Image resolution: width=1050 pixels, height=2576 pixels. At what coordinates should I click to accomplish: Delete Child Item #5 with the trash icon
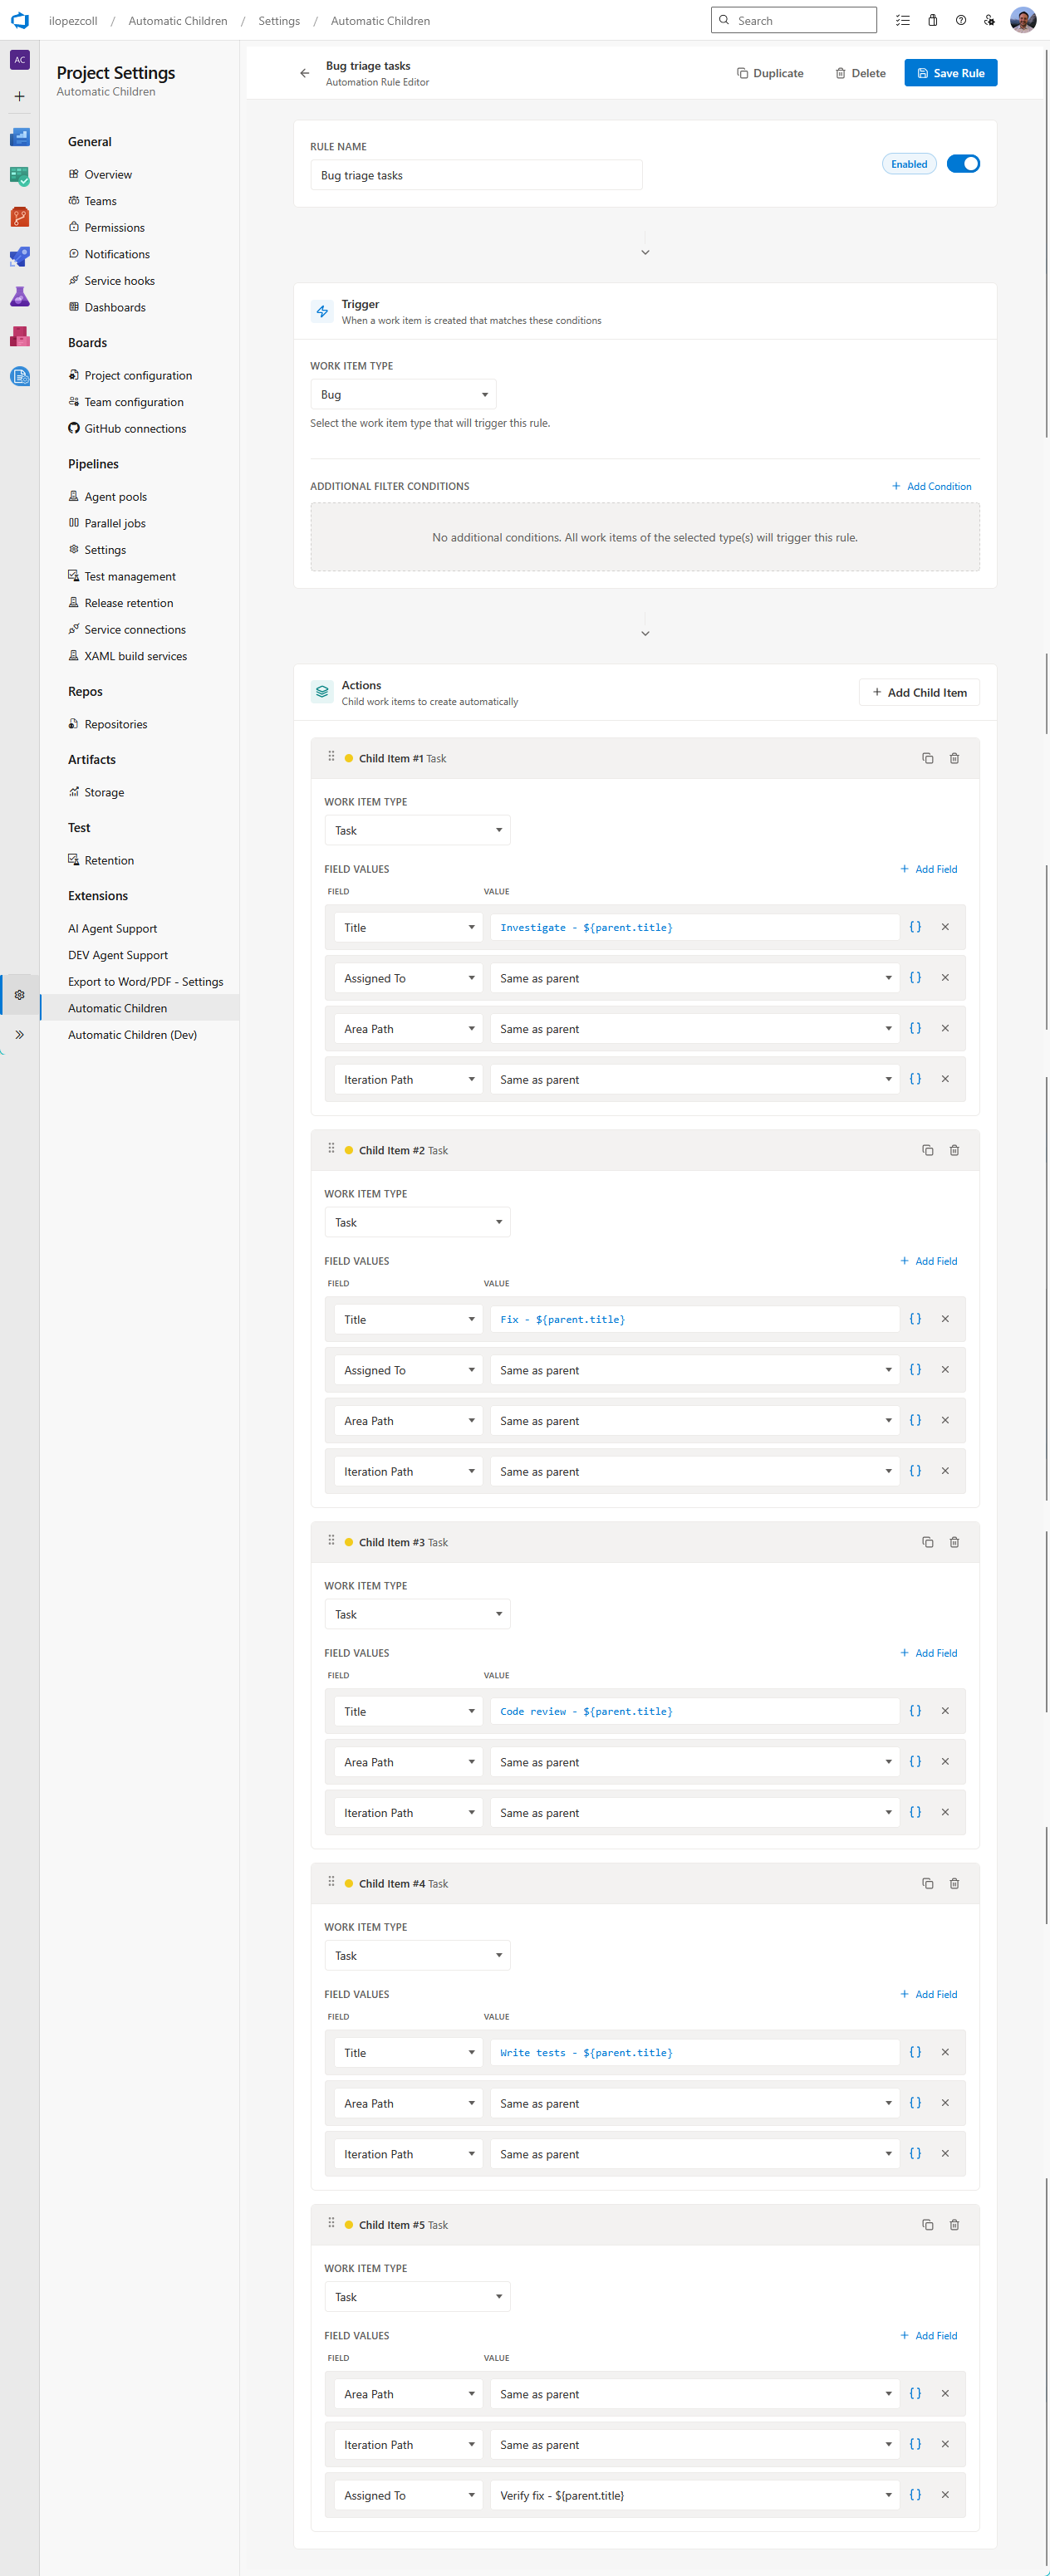[x=954, y=2224]
